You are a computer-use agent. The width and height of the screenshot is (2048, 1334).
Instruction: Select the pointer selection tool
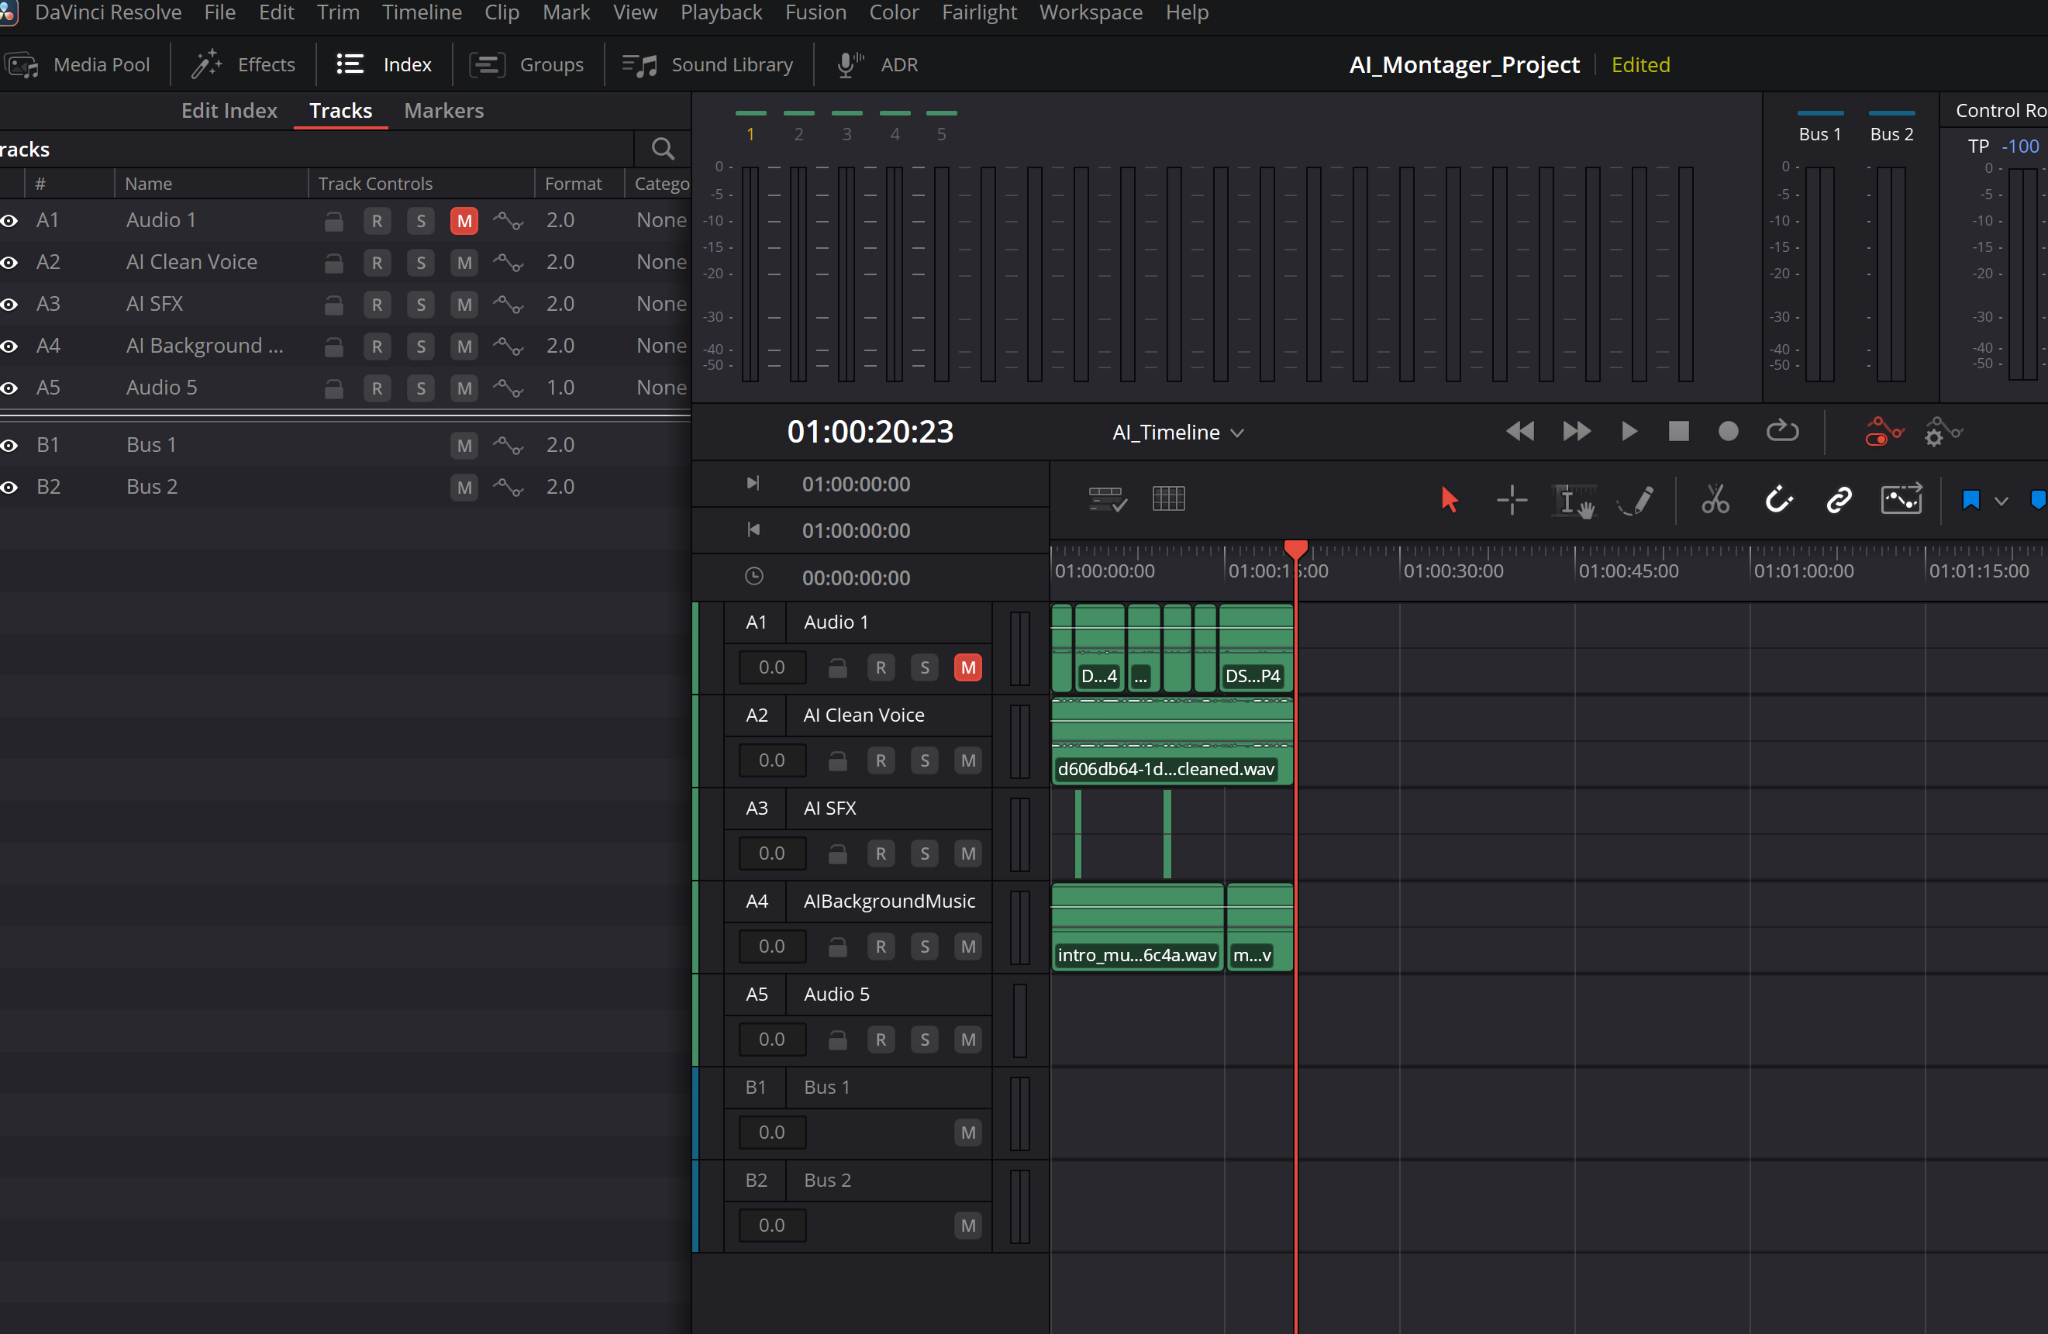click(1449, 499)
